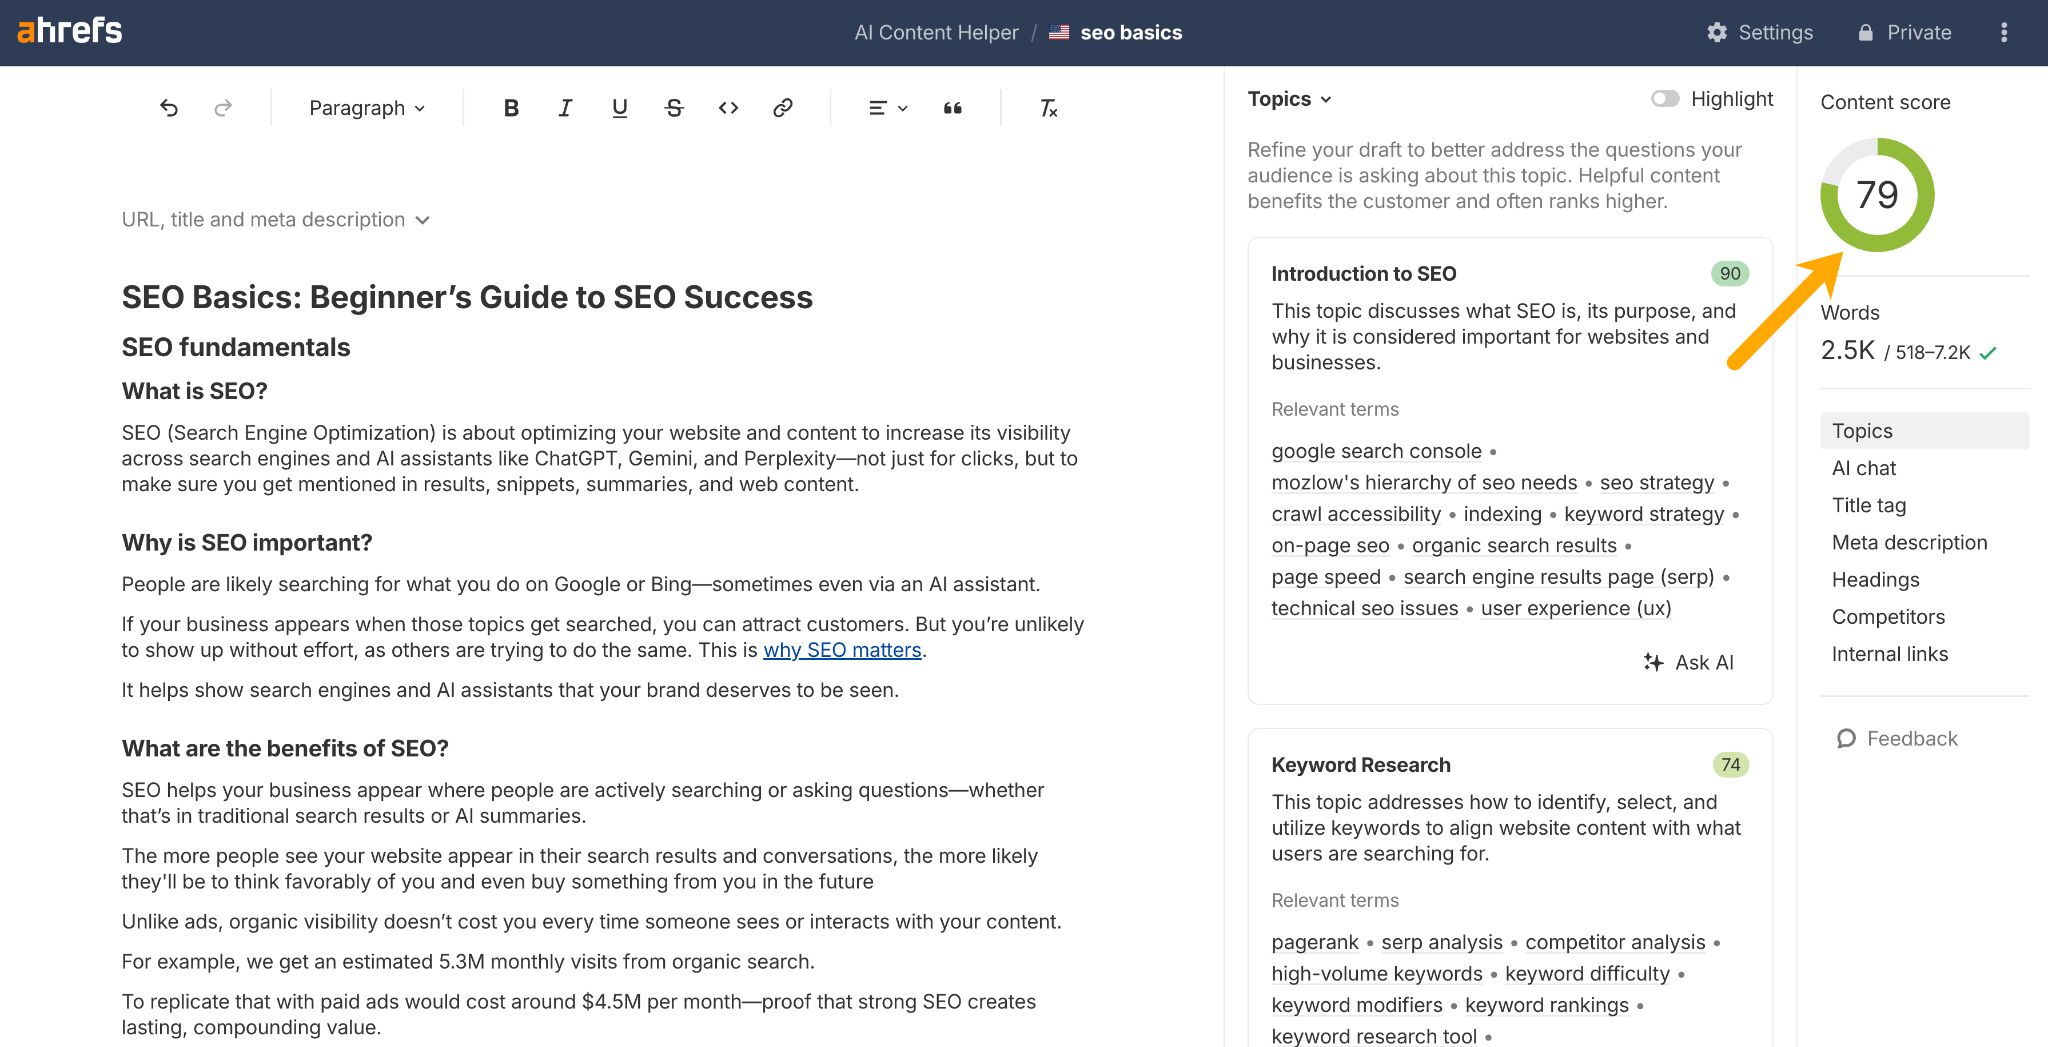2048x1047 pixels.
Task: Click the clear formatting icon
Action: click(1048, 108)
